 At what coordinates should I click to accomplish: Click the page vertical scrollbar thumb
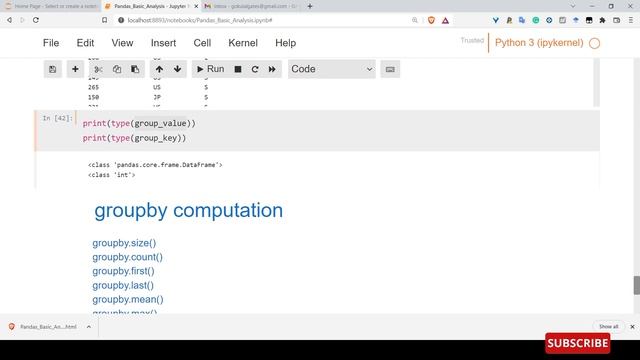click(x=636, y=285)
